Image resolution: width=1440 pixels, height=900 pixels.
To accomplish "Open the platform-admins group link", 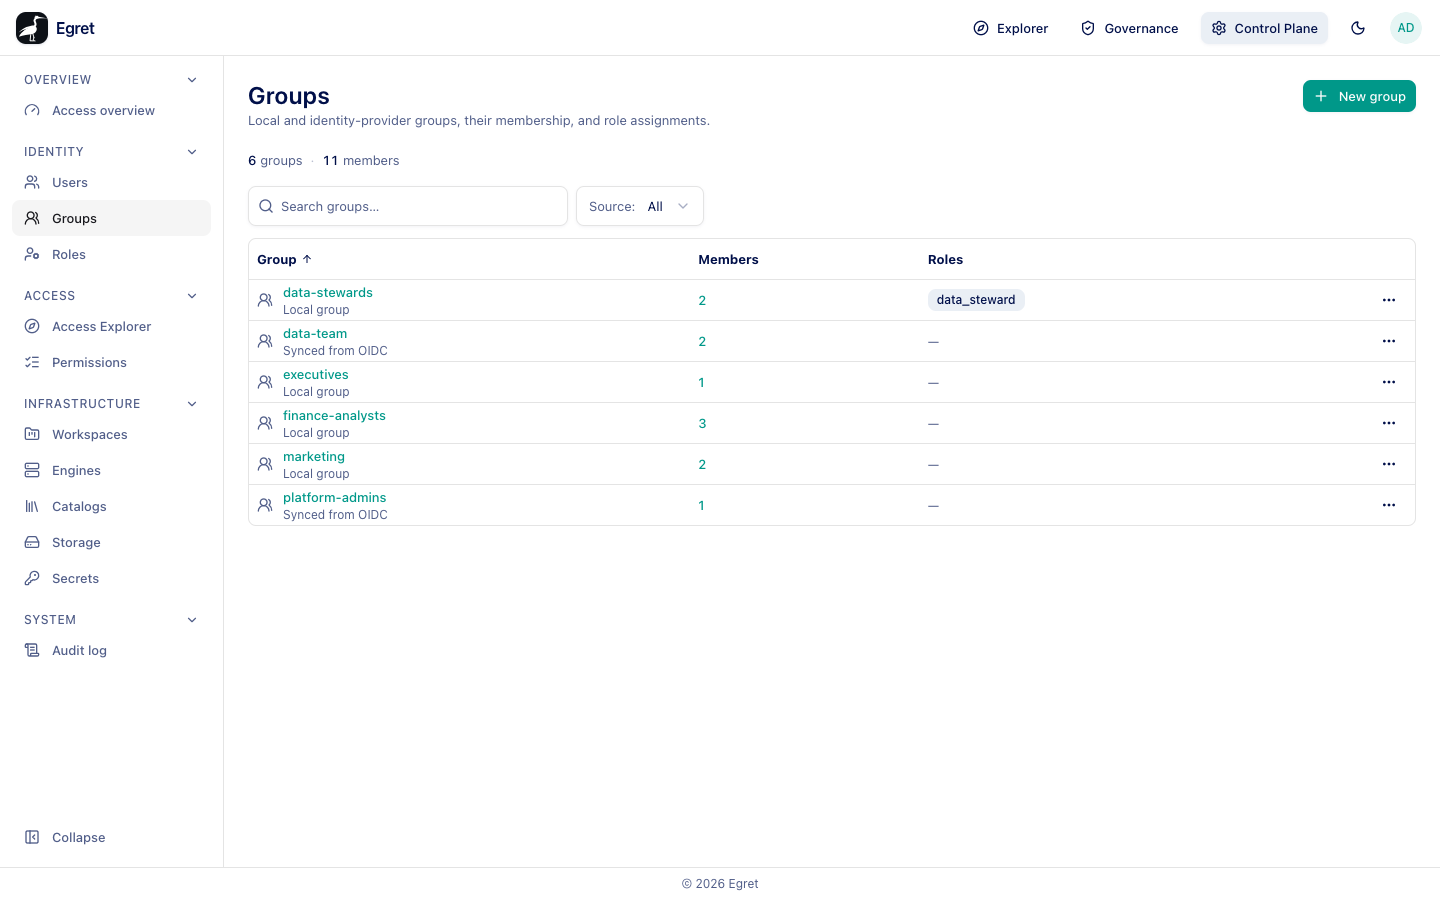I will [x=334, y=498].
